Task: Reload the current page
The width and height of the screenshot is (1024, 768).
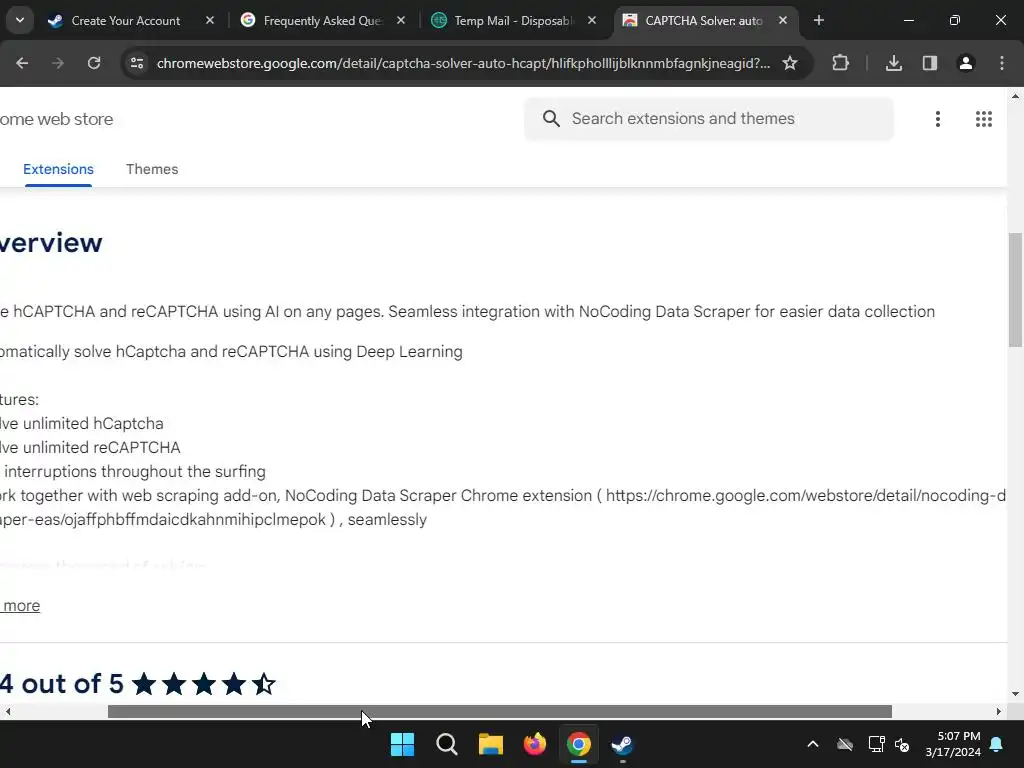Action: click(94, 63)
